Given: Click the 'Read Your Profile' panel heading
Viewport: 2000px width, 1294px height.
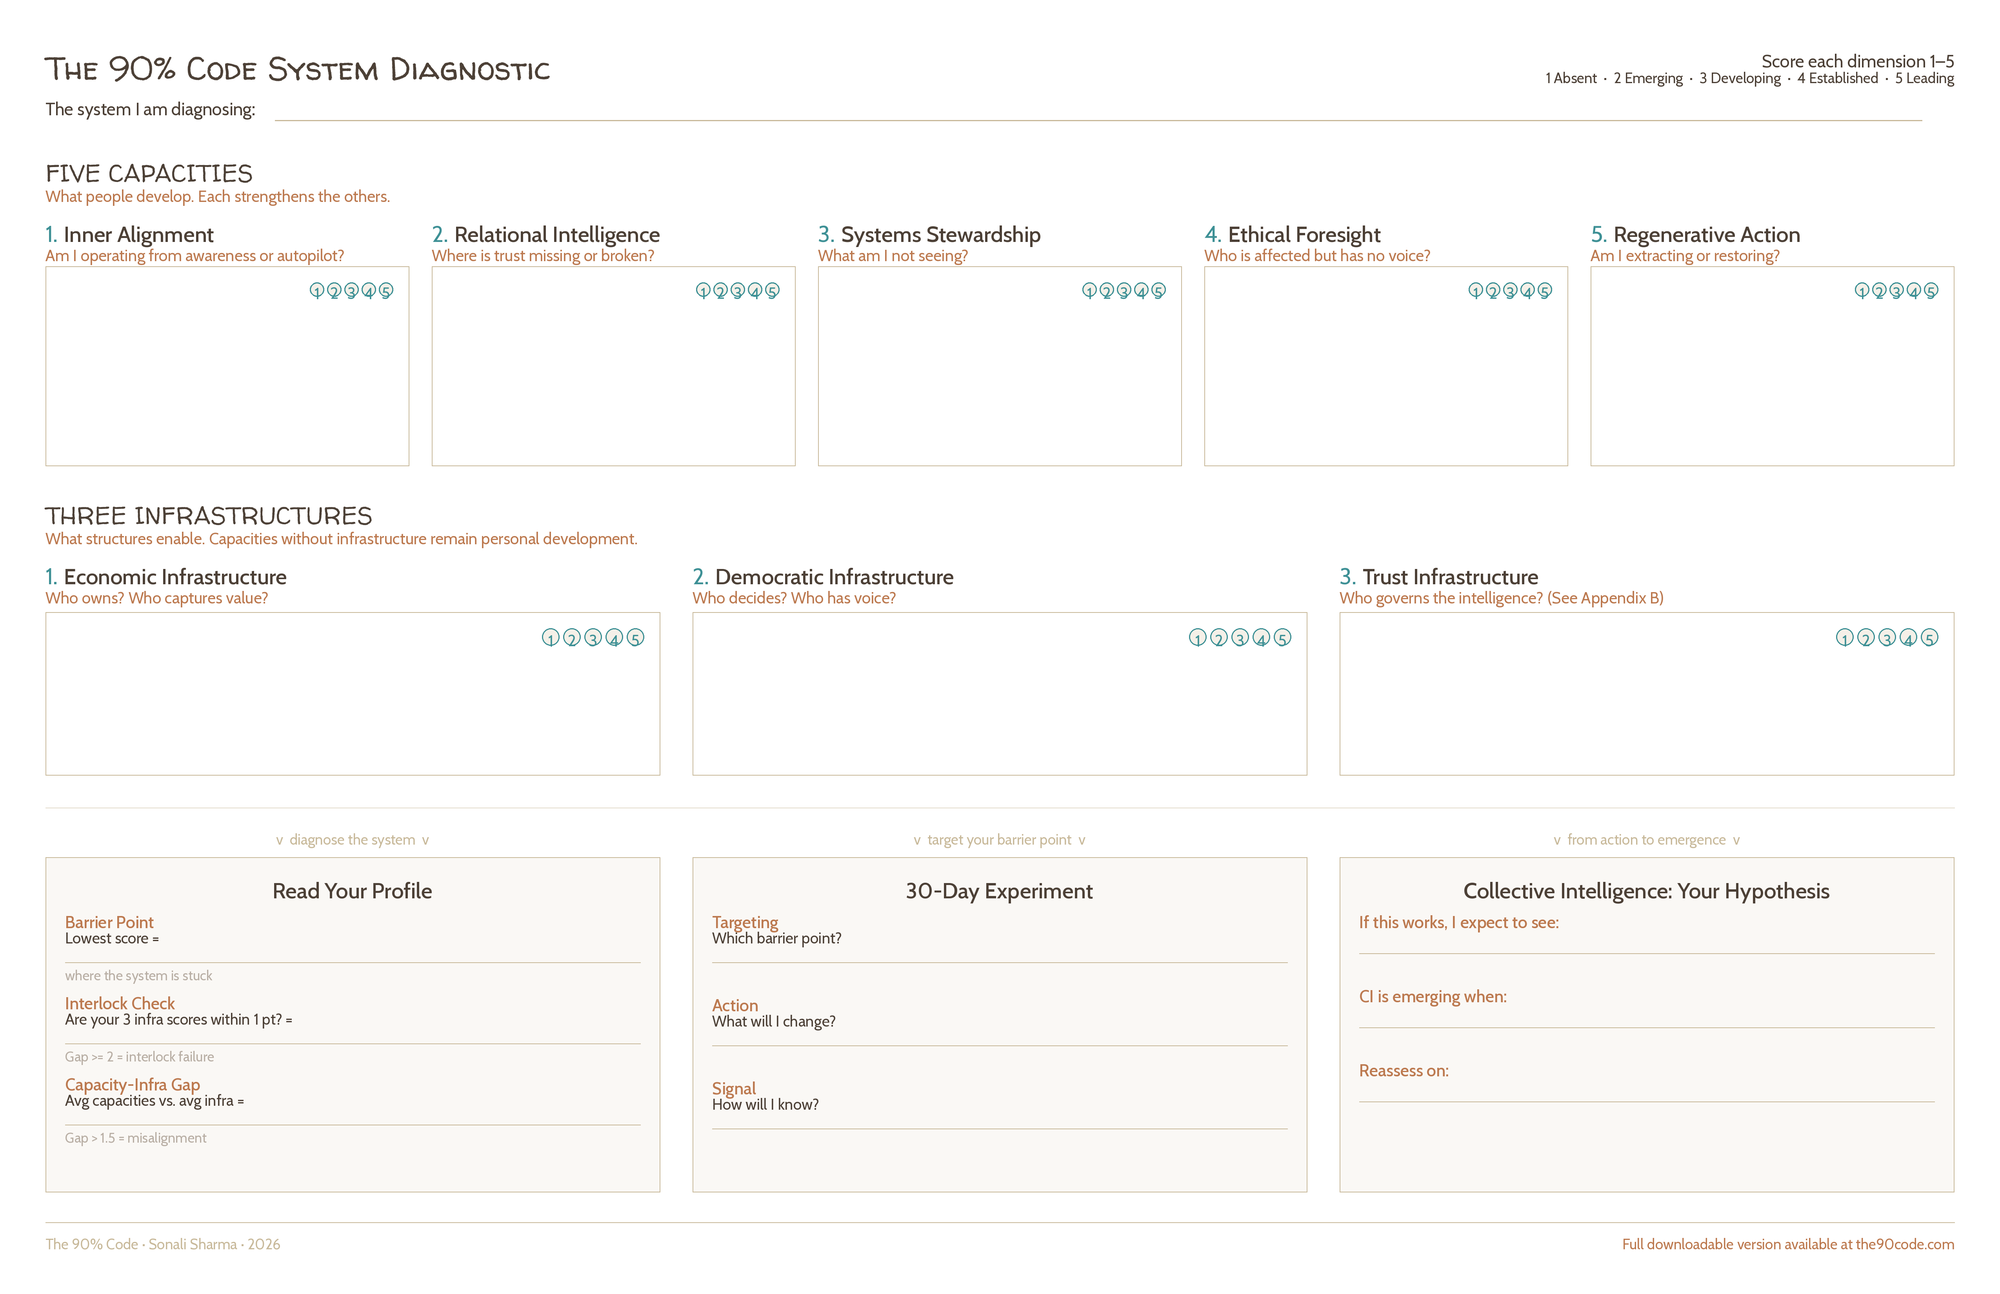Looking at the screenshot, I should click(x=352, y=891).
